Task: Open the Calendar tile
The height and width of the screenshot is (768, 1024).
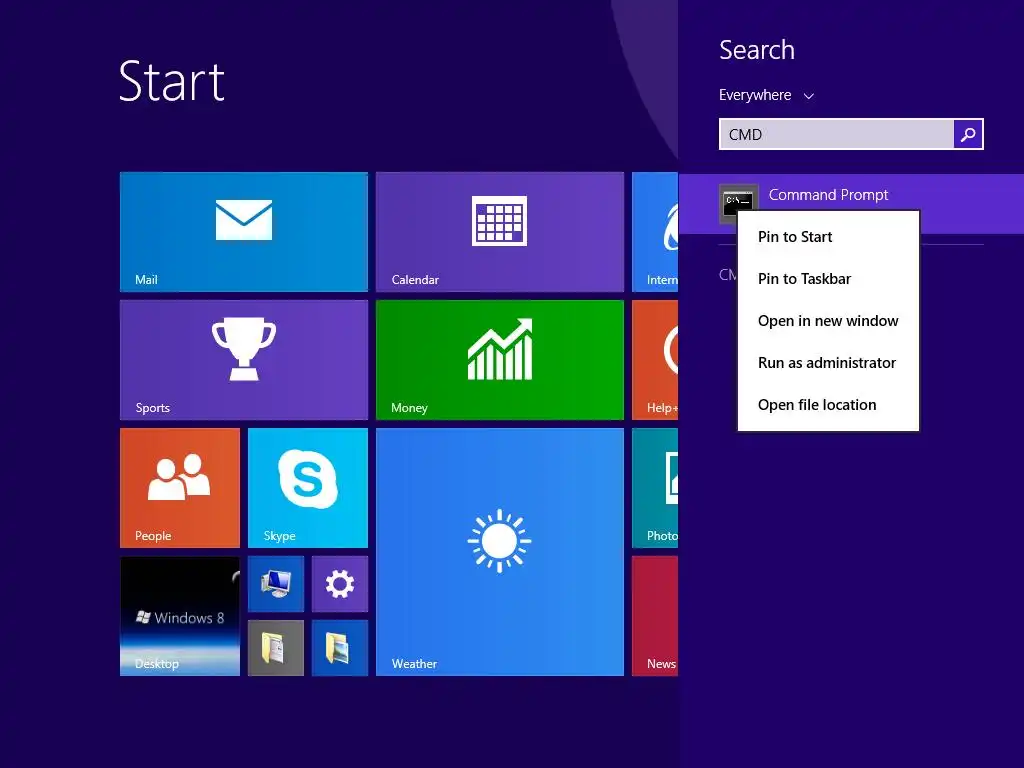Action: (500, 232)
